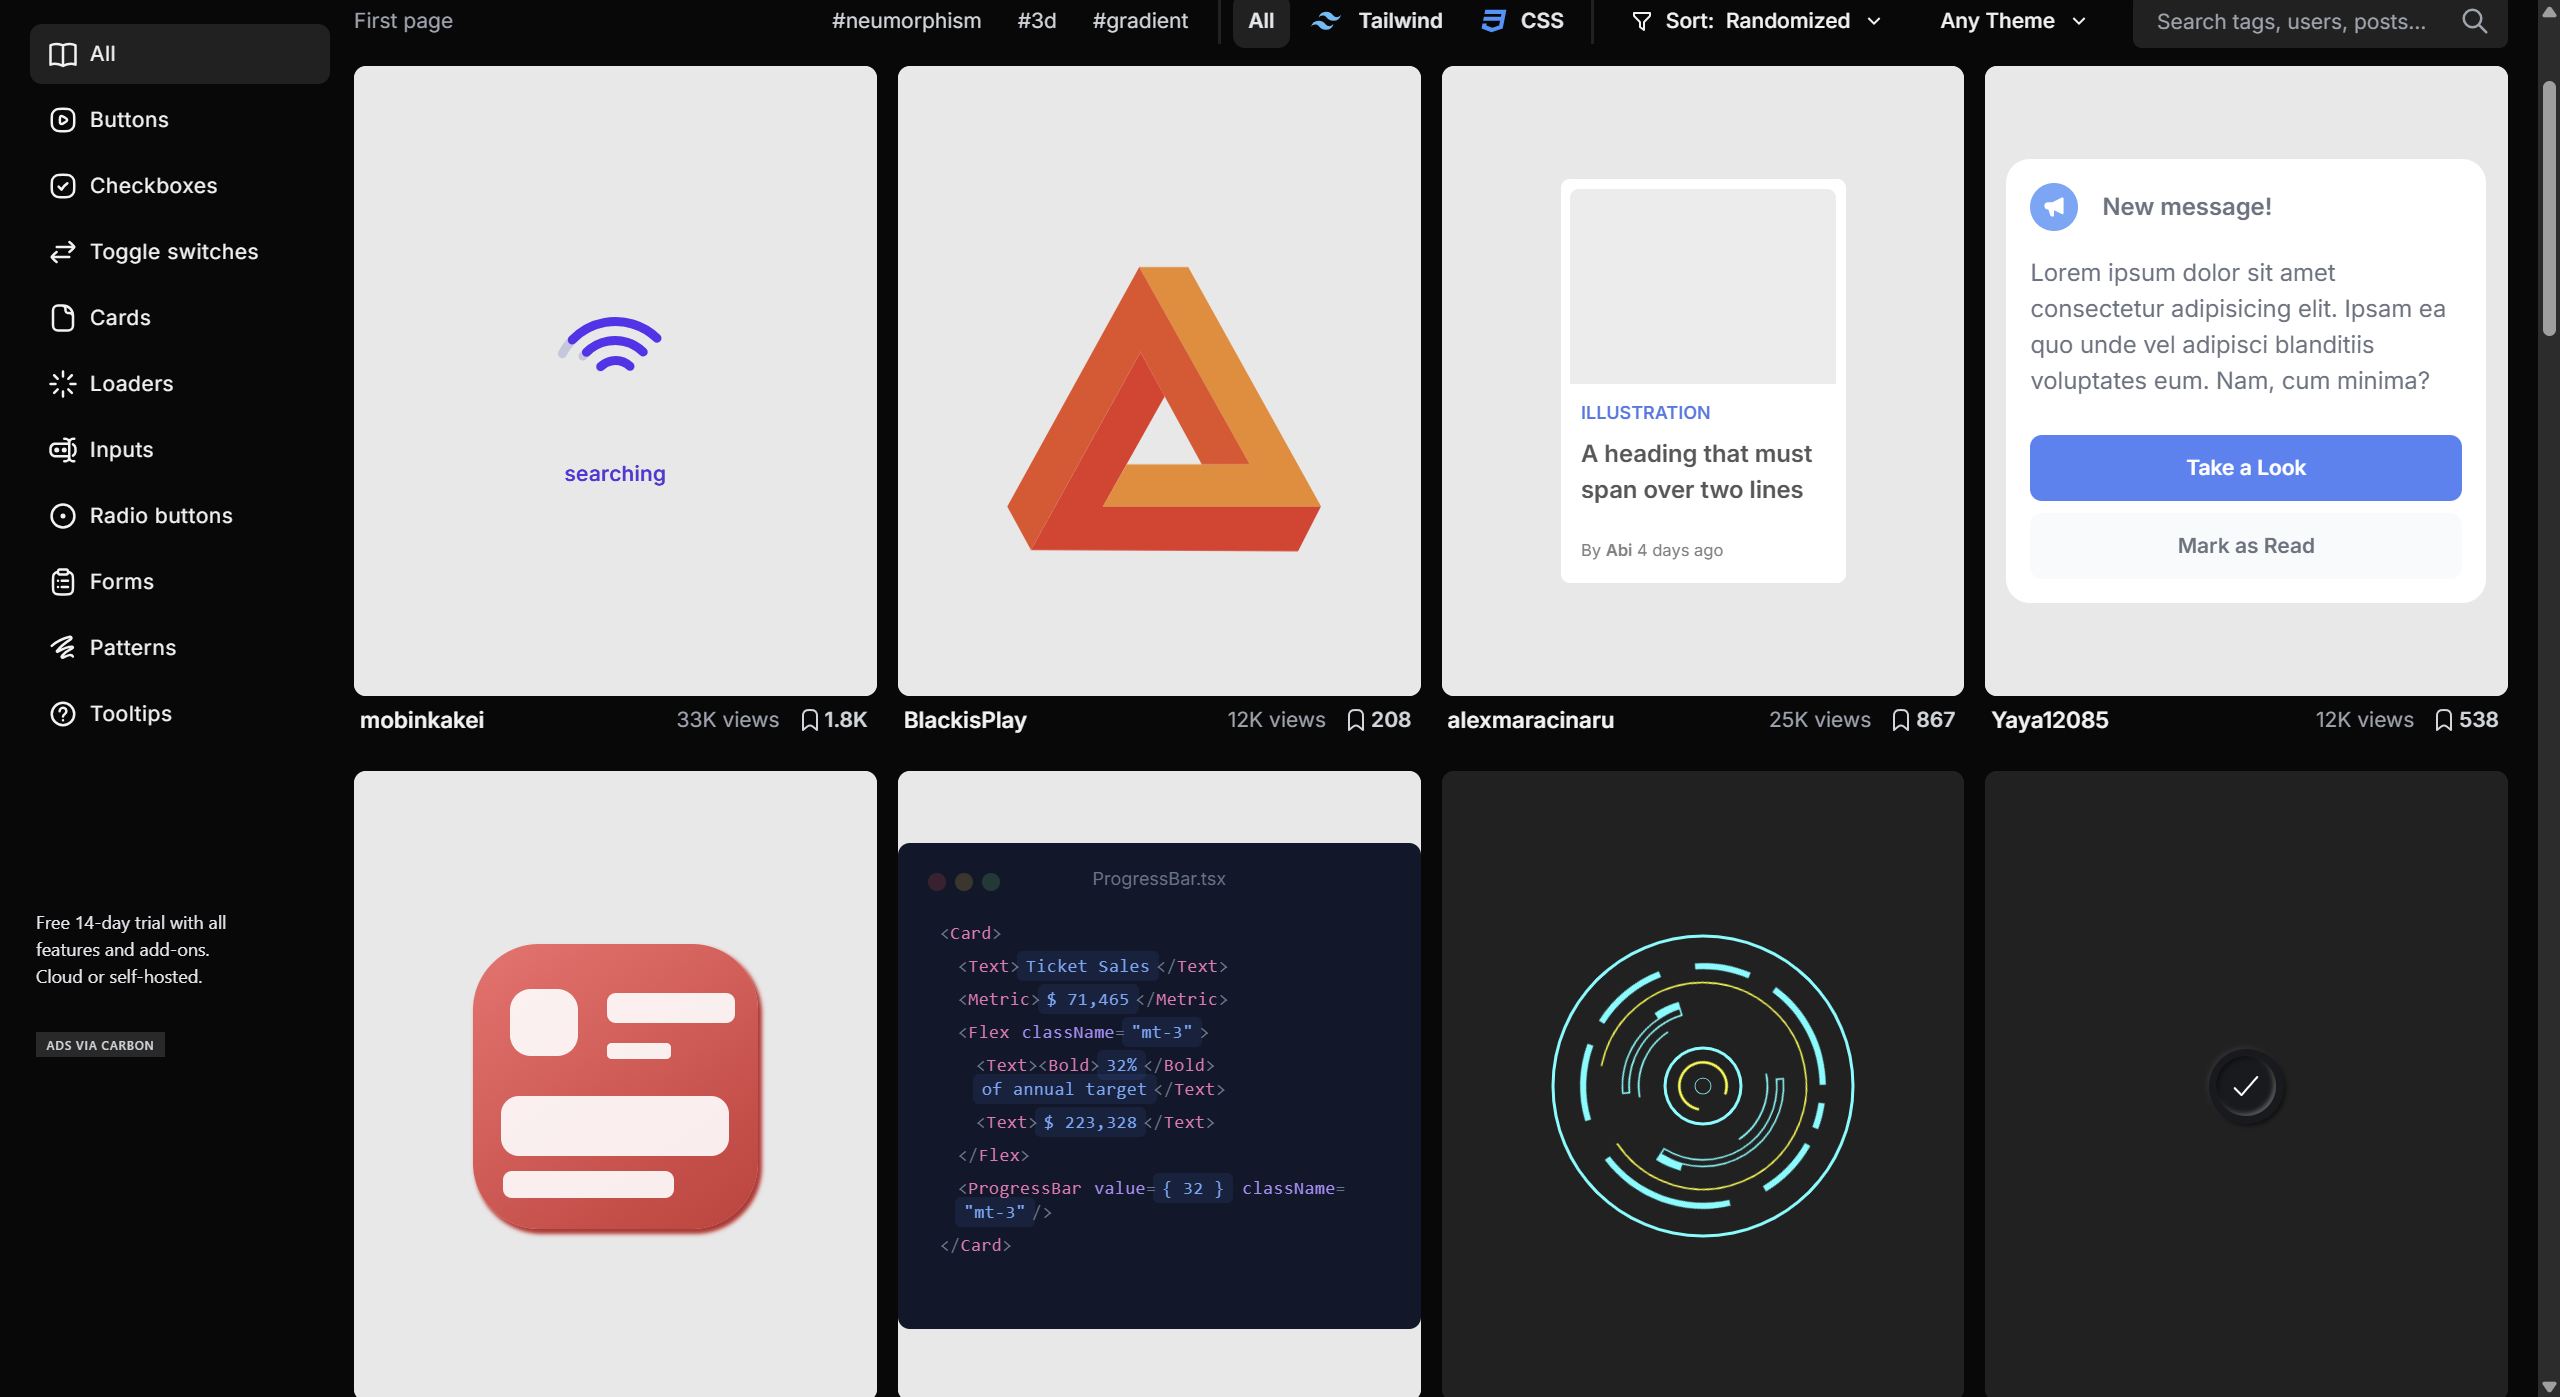
Task: Toggle the round checkmark checkbox preview
Action: (x=2245, y=1086)
